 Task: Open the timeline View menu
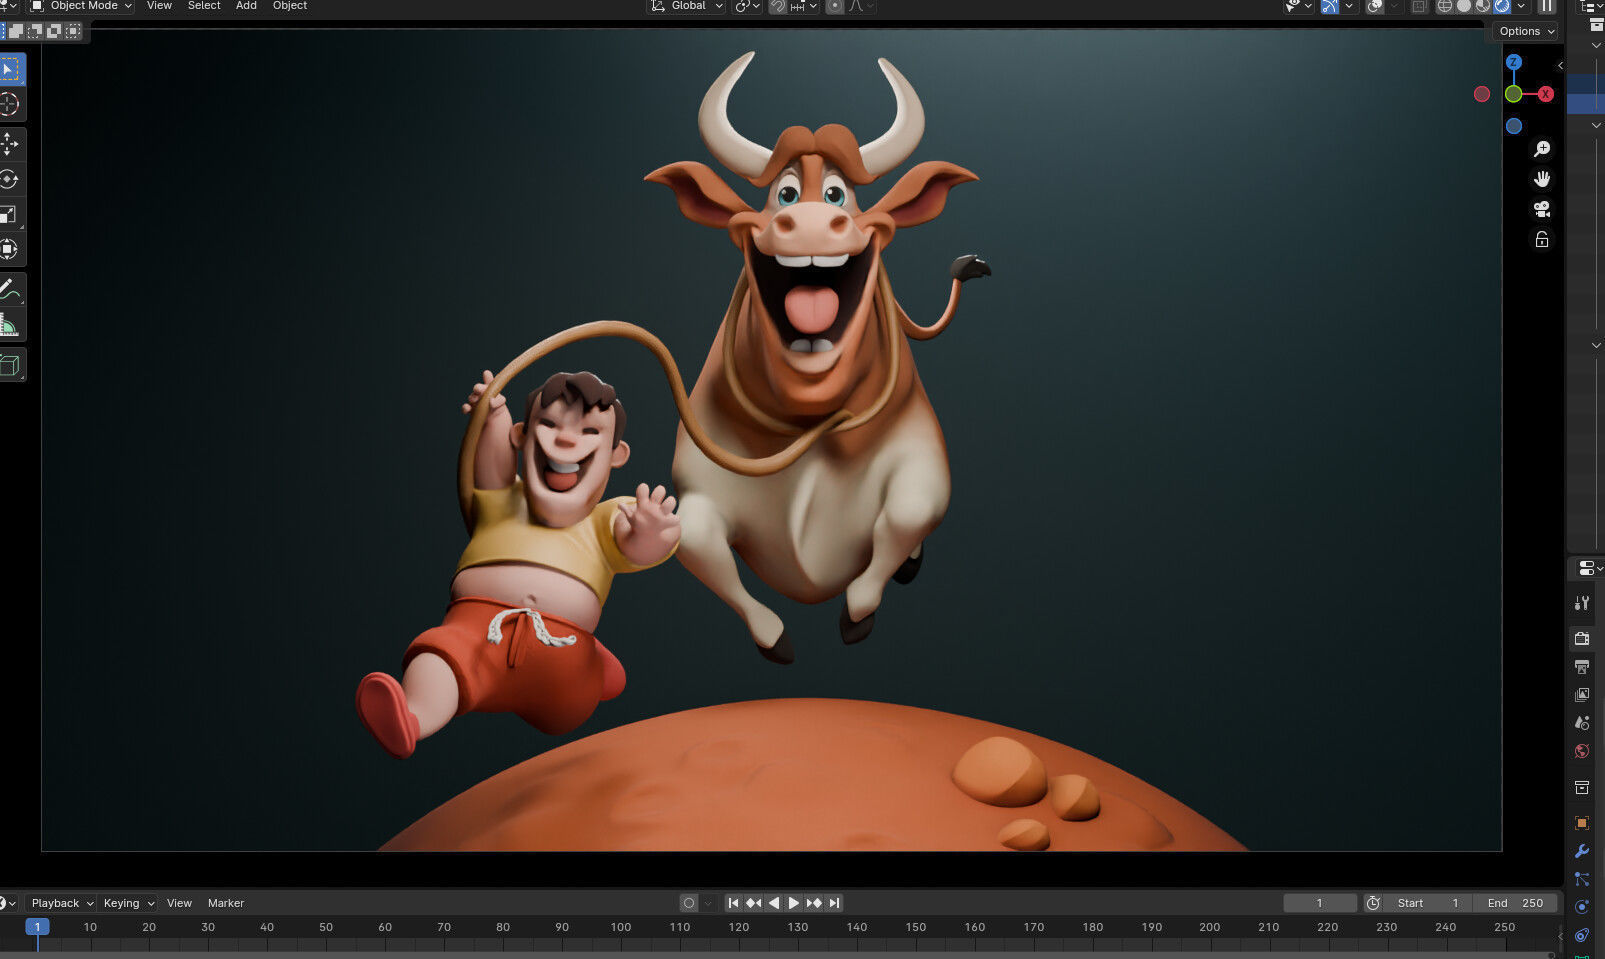click(179, 903)
